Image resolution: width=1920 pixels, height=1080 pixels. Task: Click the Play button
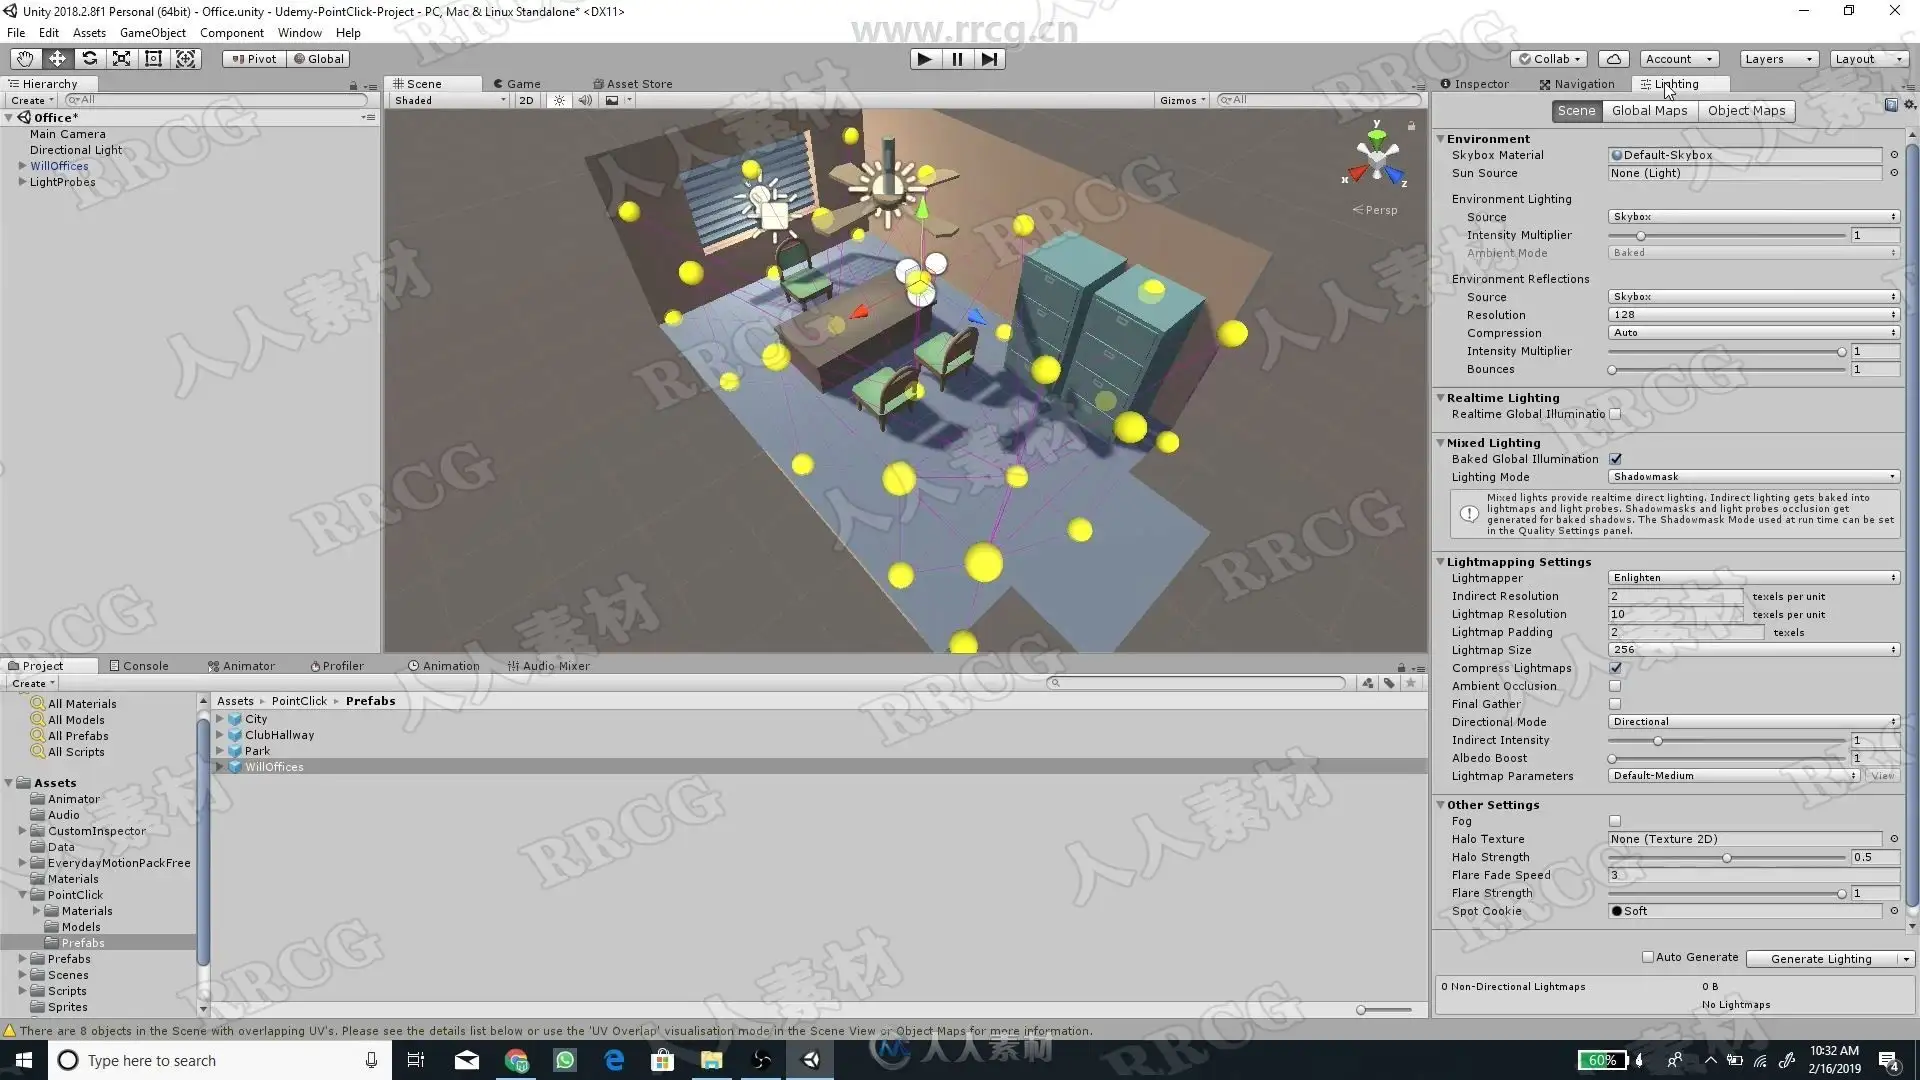924,59
